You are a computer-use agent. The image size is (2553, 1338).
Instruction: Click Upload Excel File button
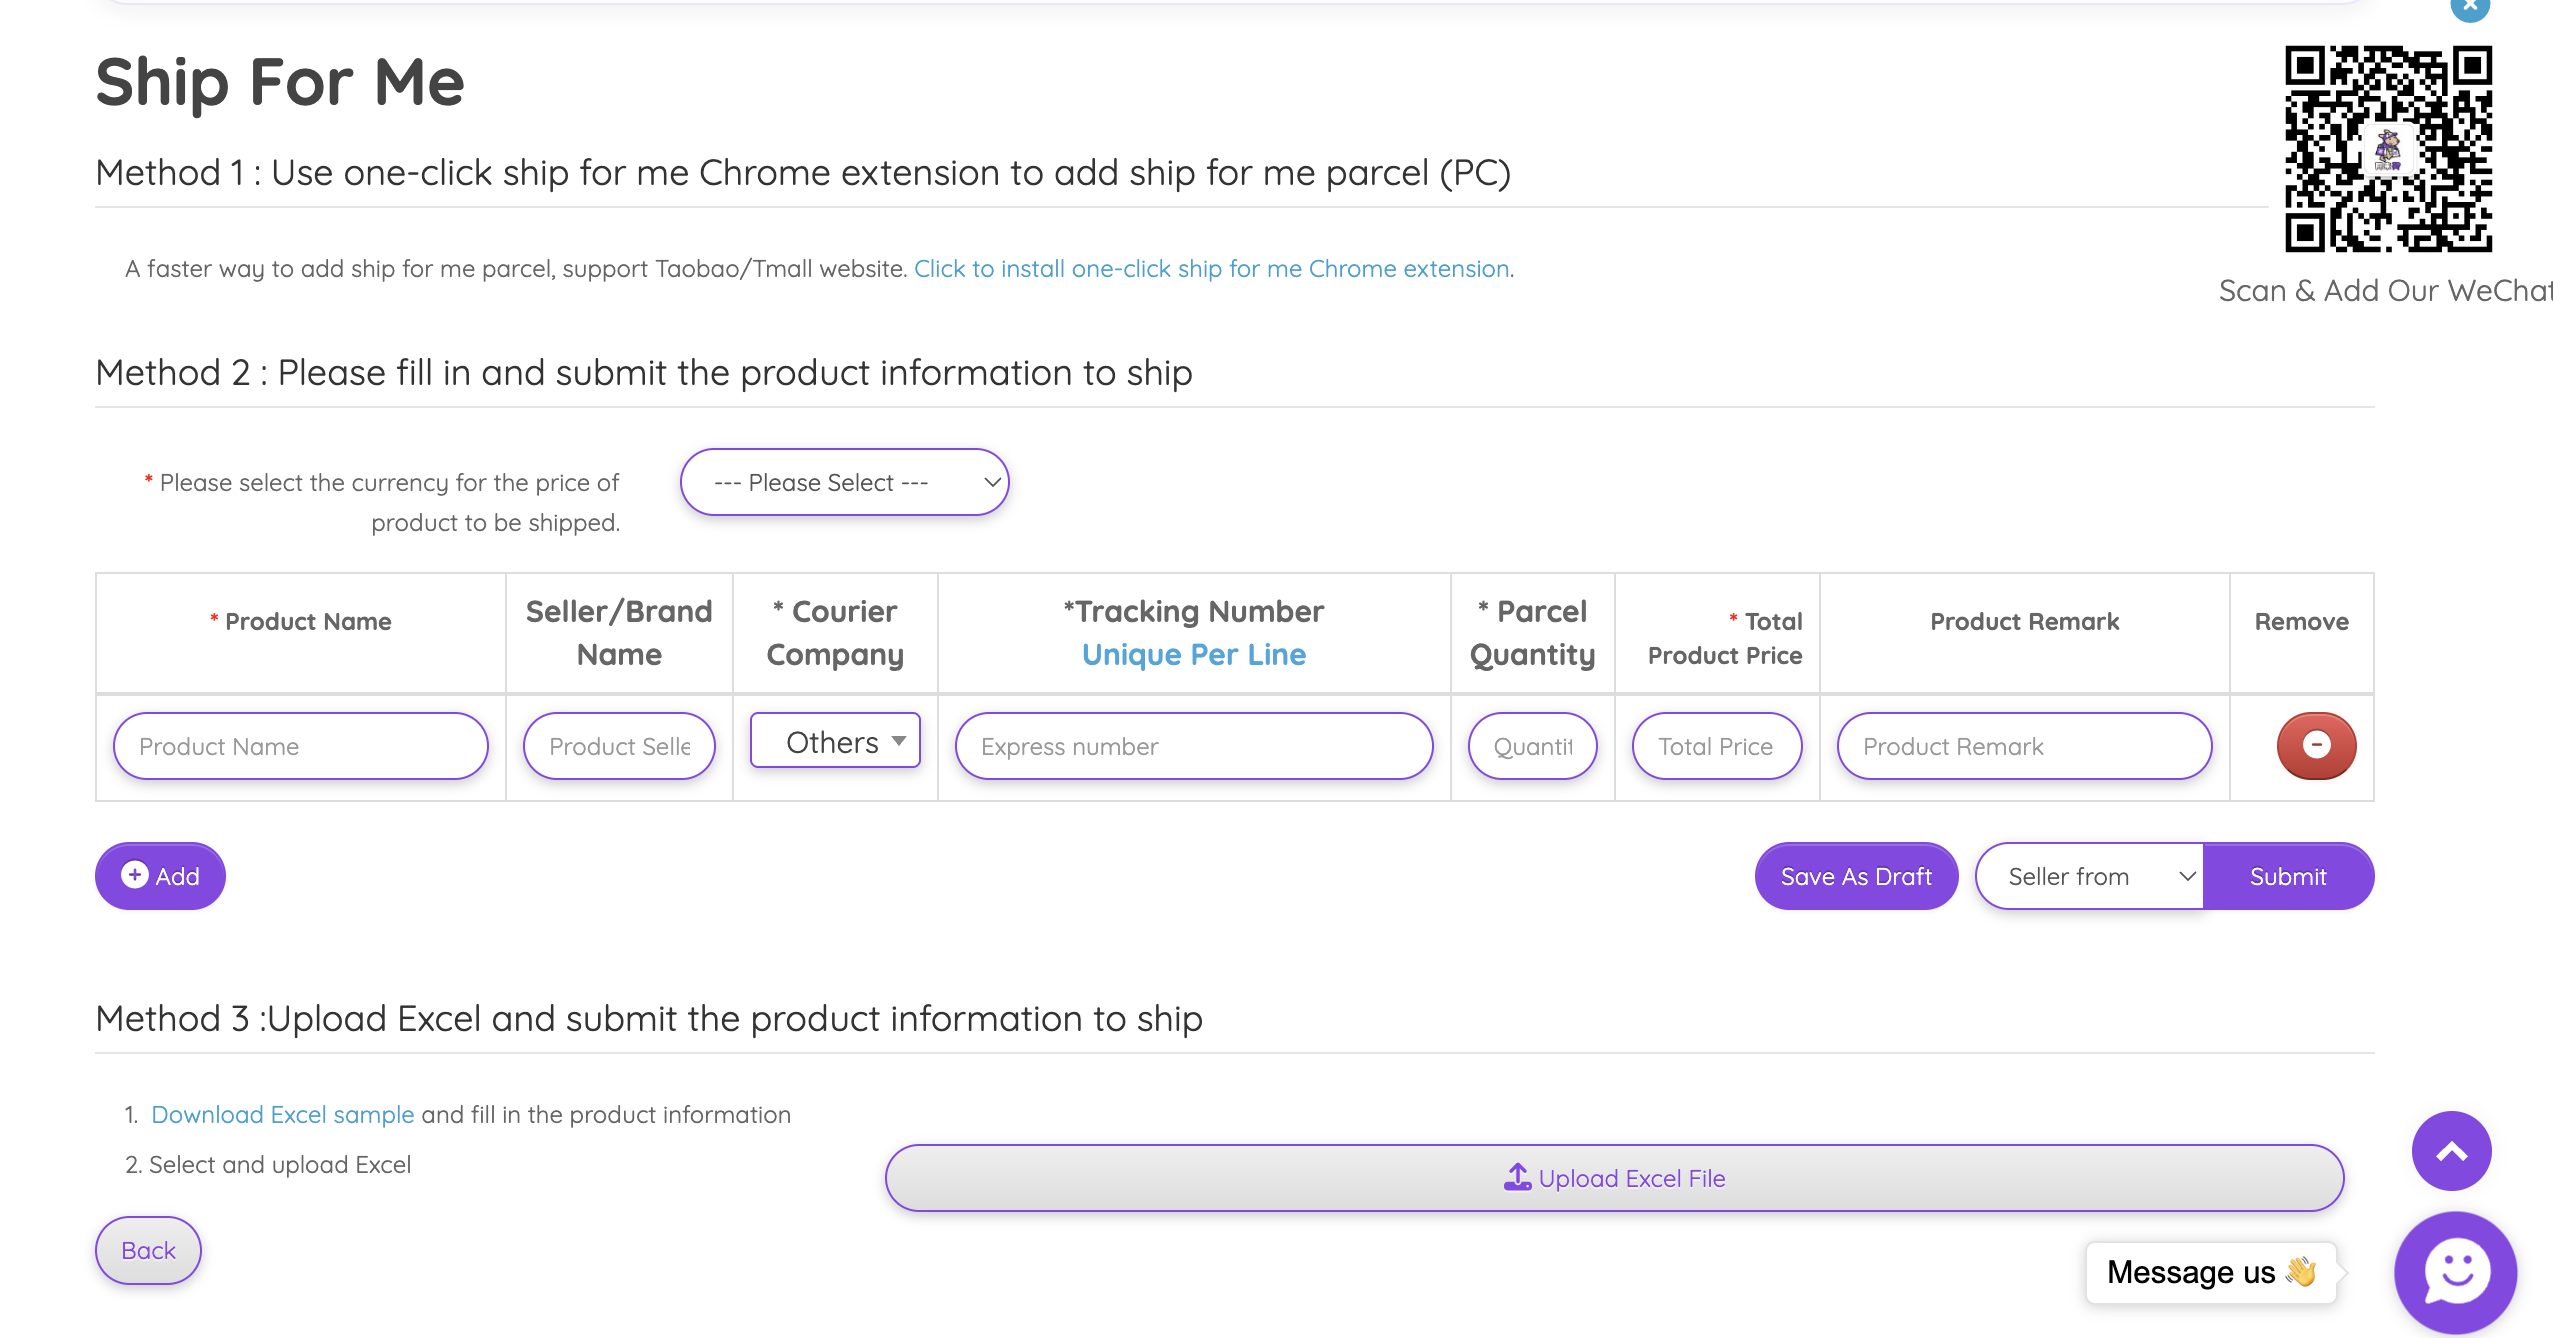point(1614,1178)
